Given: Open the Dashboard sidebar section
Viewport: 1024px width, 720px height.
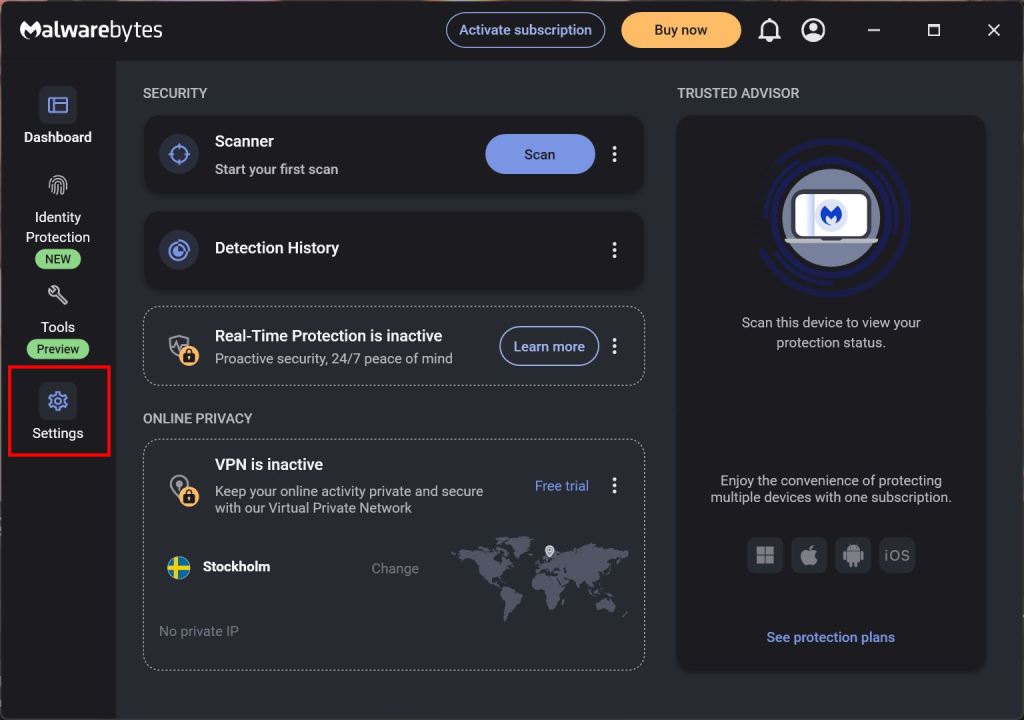Looking at the screenshot, I should (x=57, y=115).
